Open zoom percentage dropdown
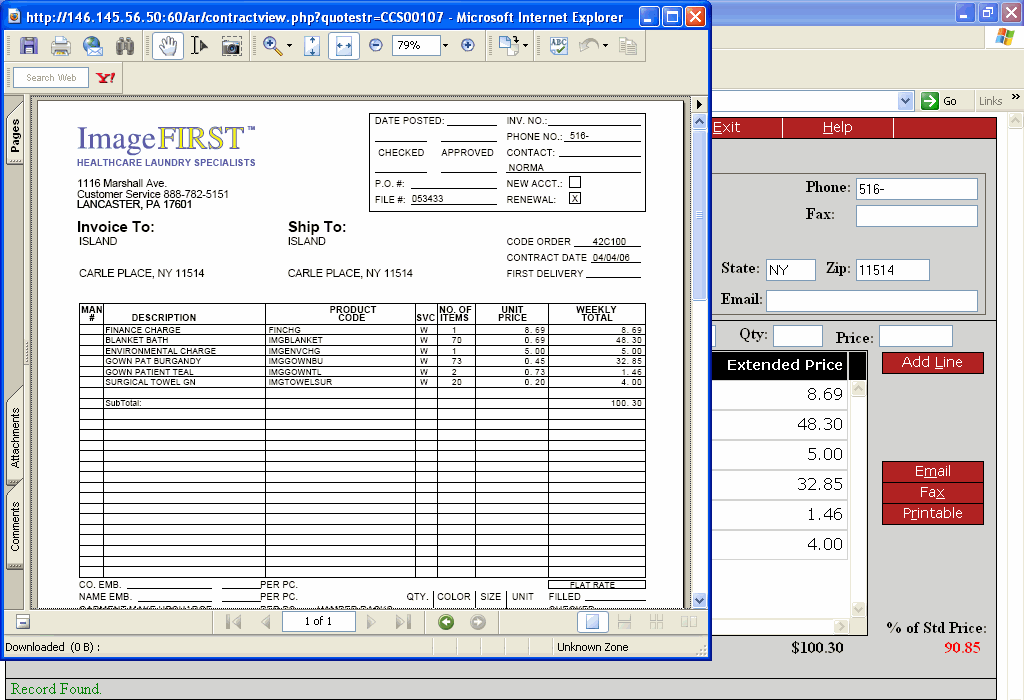Image resolution: width=1024 pixels, height=700 pixels. tap(445, 46)
